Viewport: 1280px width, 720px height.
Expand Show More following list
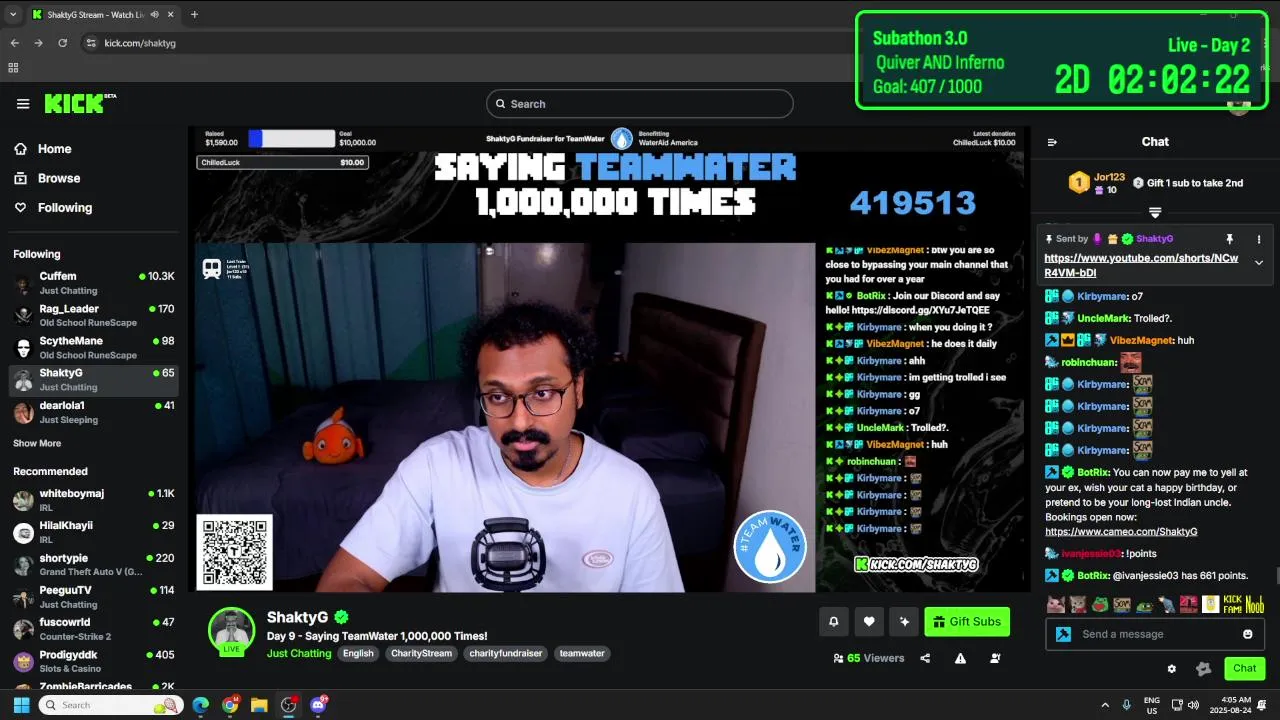[37, 443]
